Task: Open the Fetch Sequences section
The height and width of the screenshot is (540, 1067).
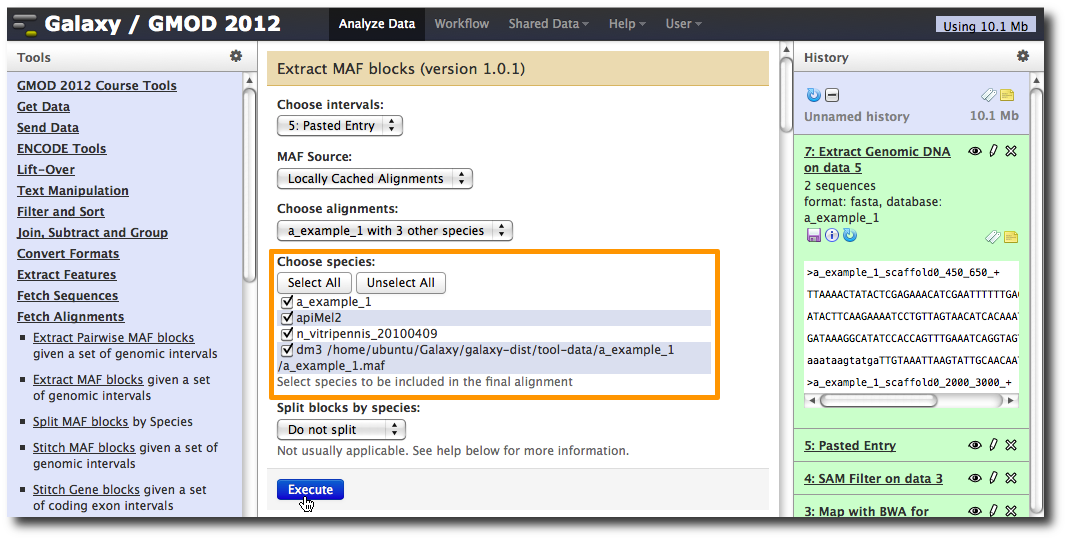Action: (67, 297)
